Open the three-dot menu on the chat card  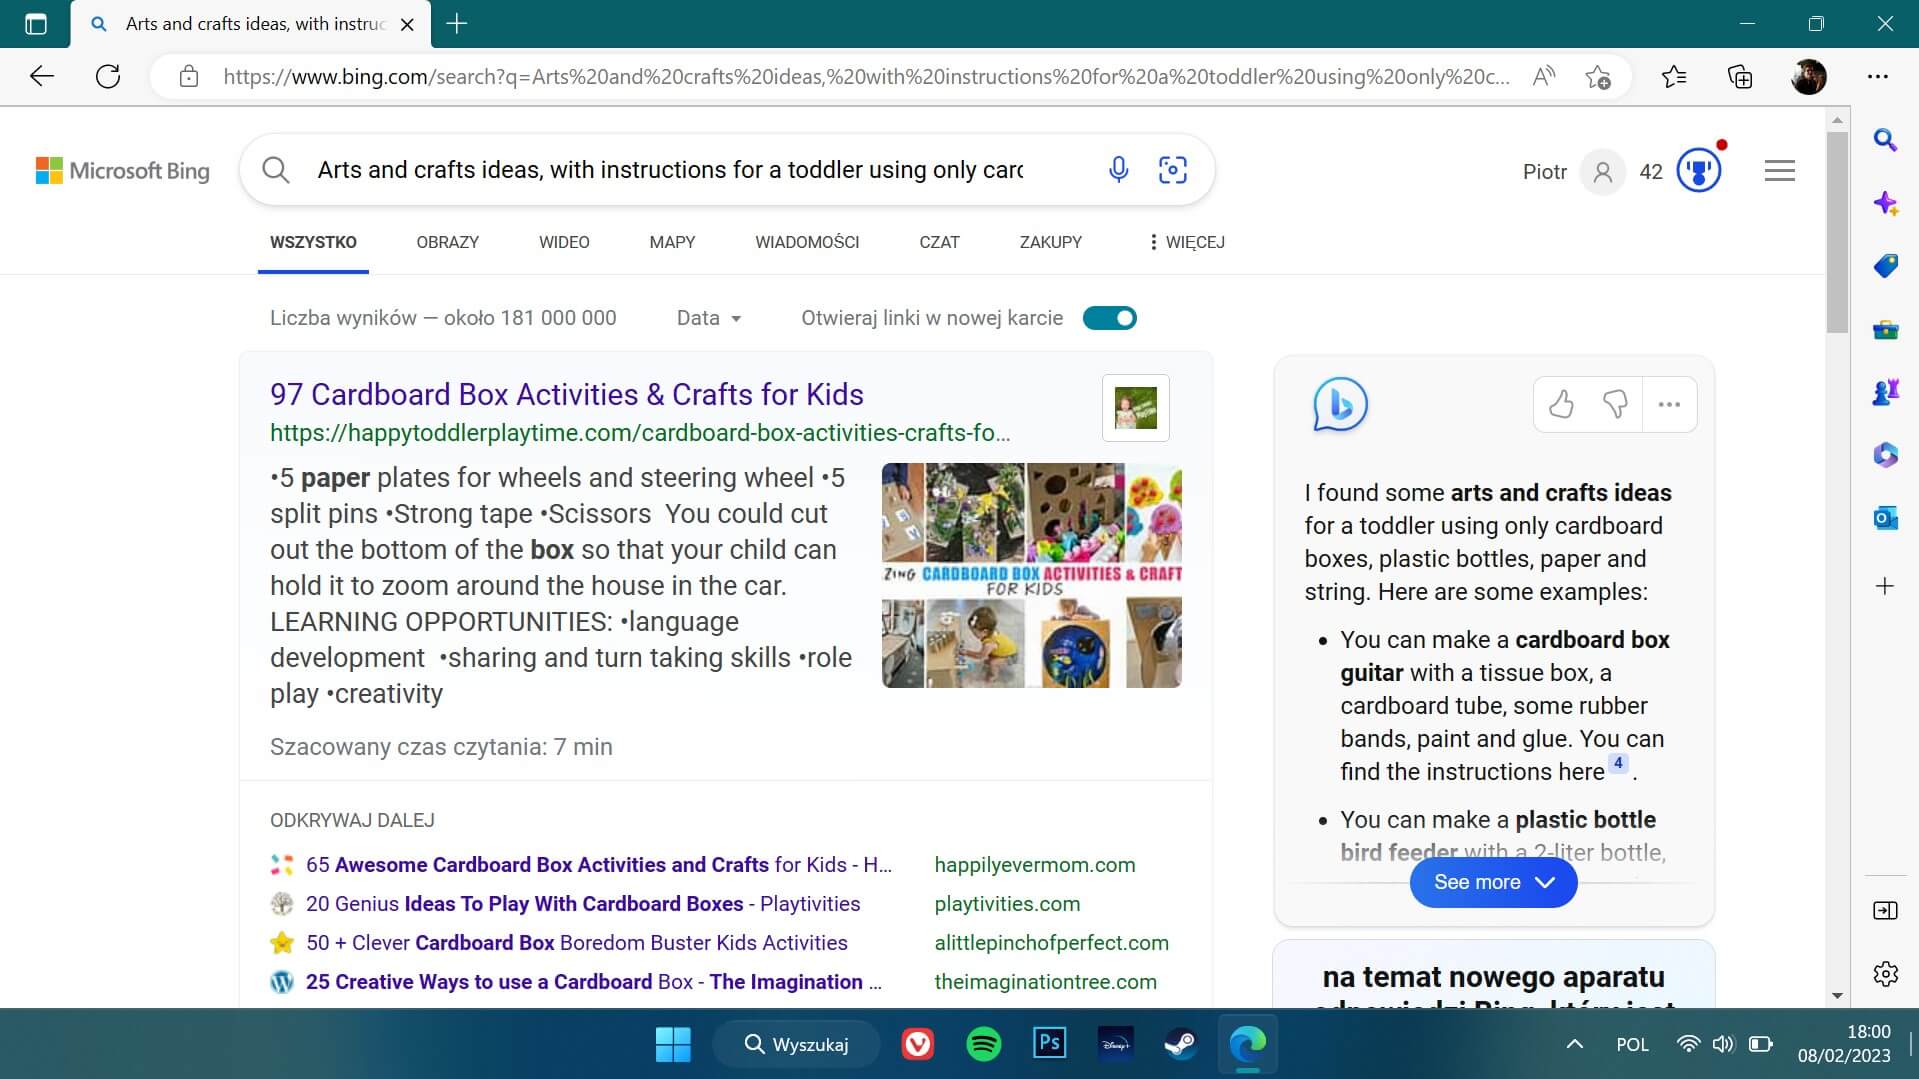[1670, 404]
